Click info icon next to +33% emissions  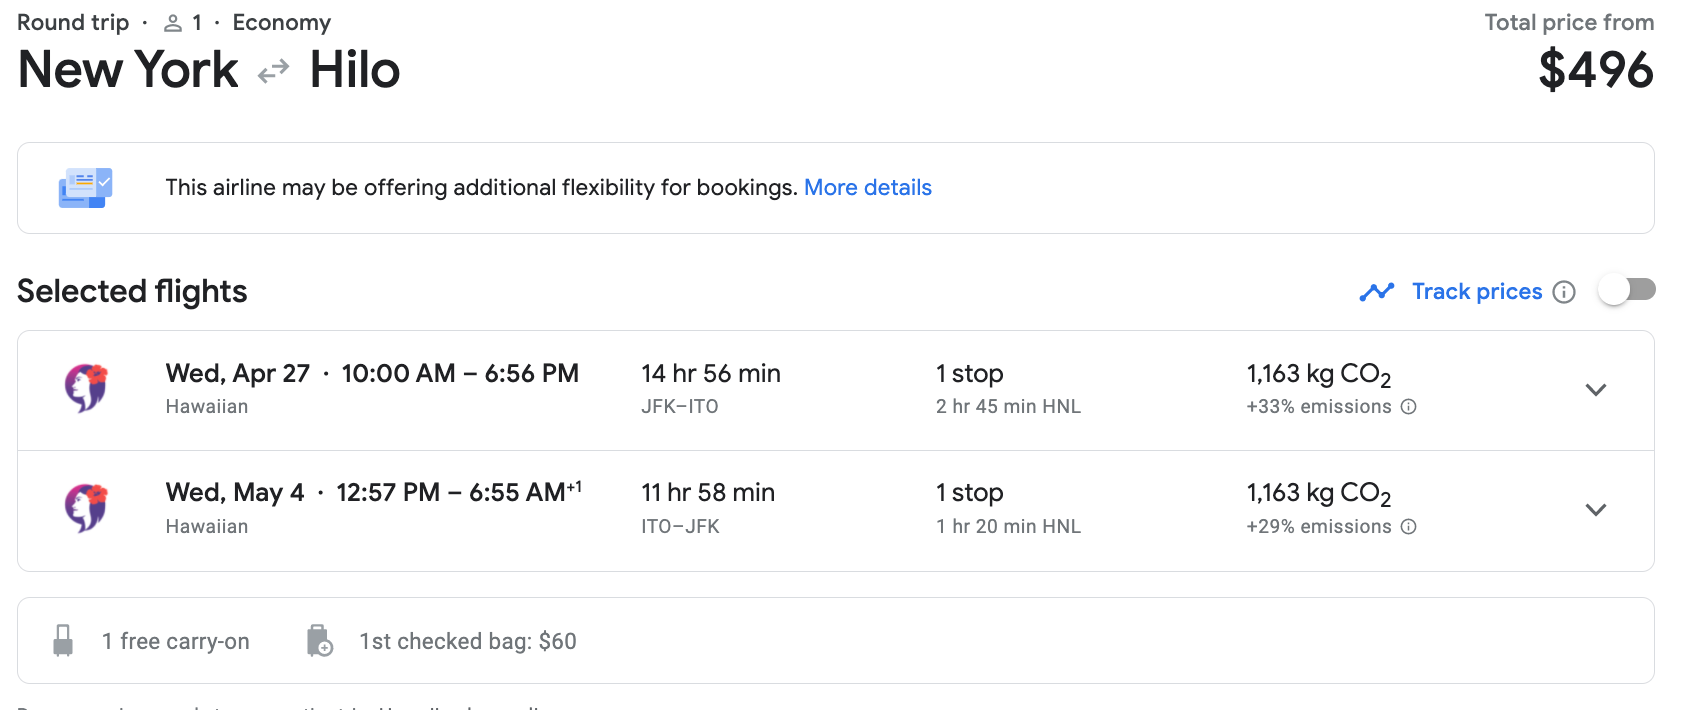[1409, 407]
